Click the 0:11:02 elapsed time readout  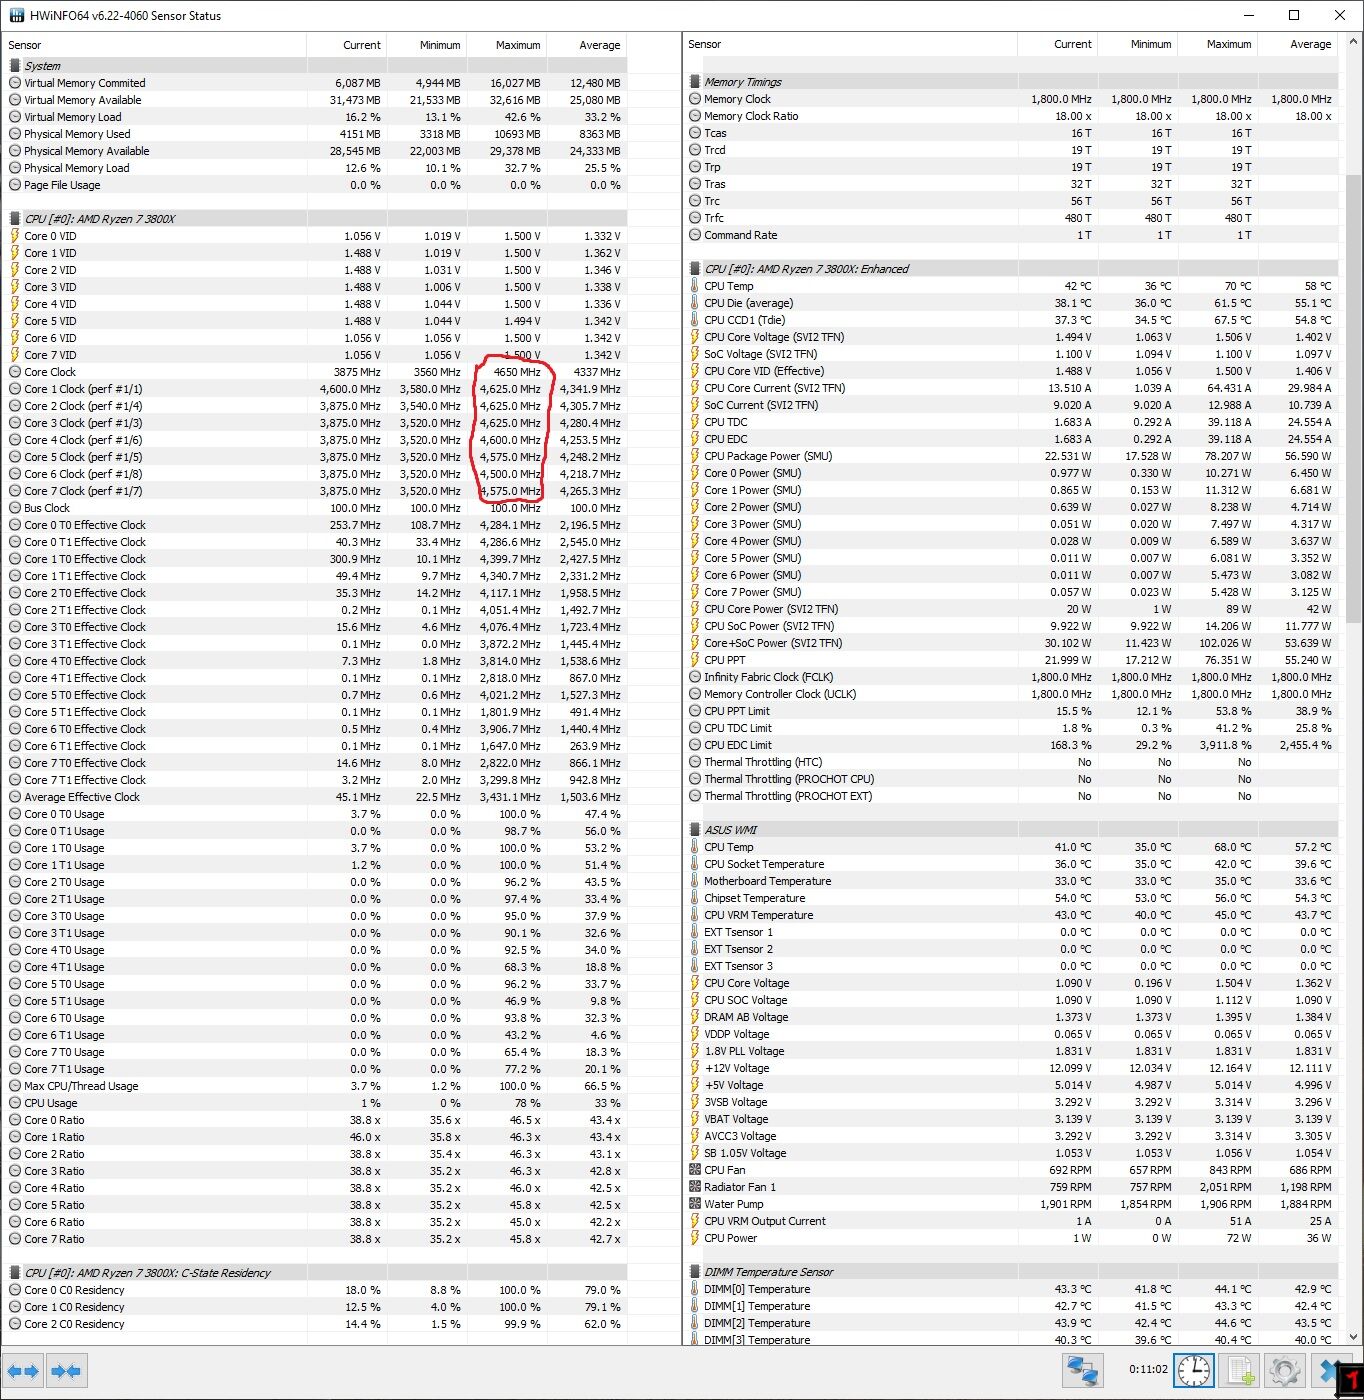(x=1148, y=1369)
